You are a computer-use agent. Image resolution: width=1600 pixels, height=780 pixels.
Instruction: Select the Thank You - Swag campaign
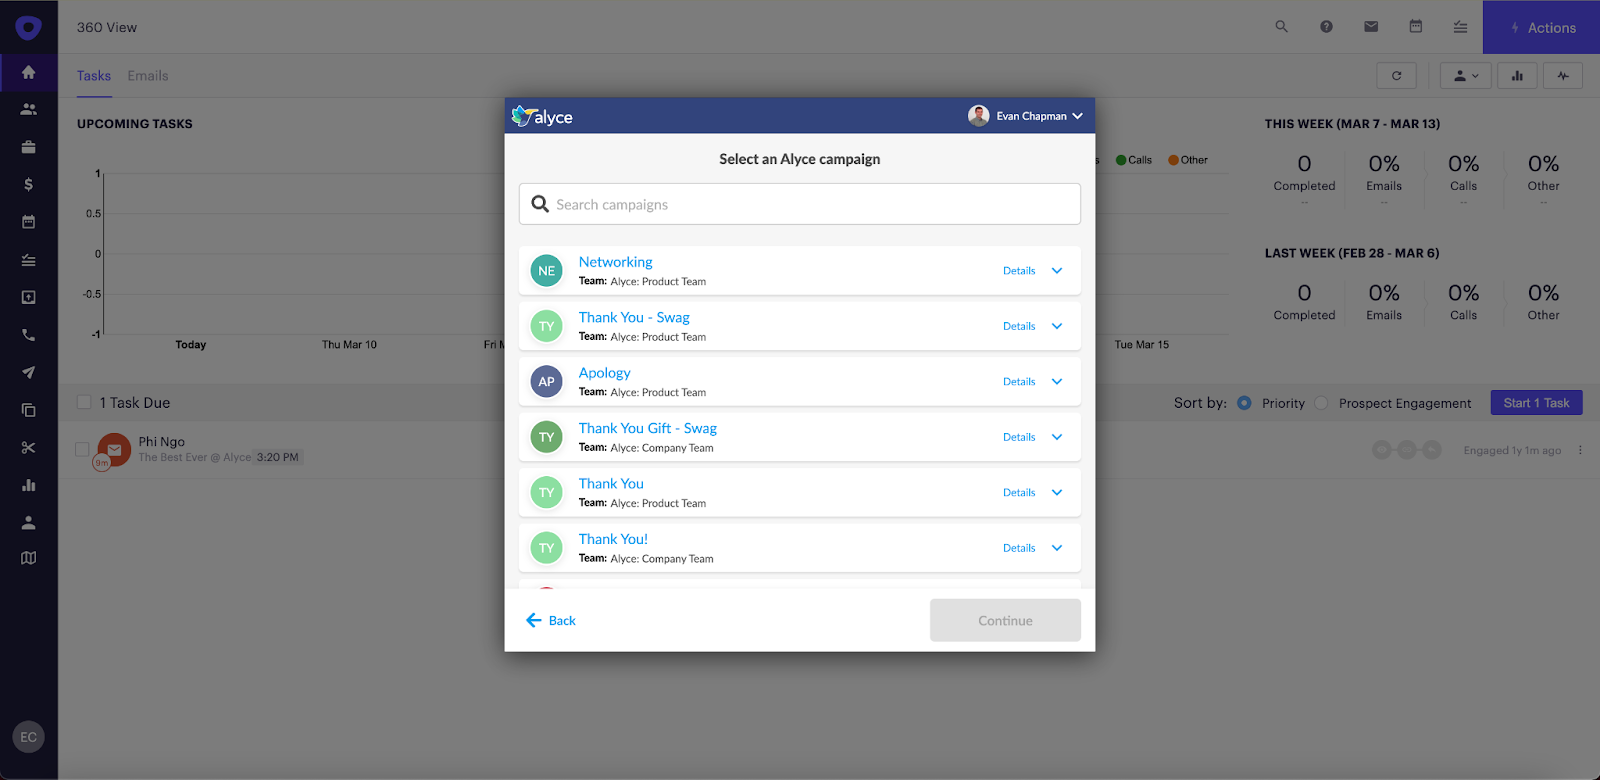click(x=634, y=317)
